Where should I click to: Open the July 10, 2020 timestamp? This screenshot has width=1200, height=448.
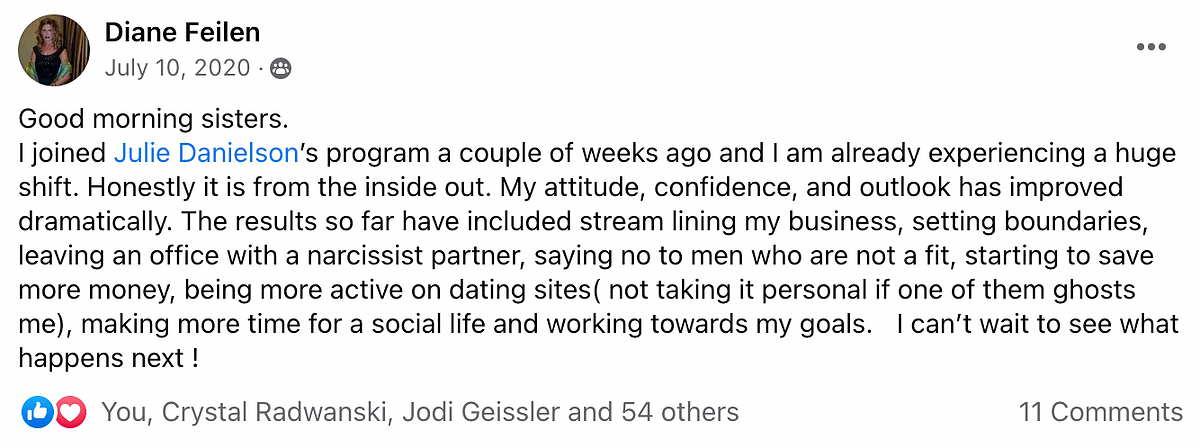[178, 68]
